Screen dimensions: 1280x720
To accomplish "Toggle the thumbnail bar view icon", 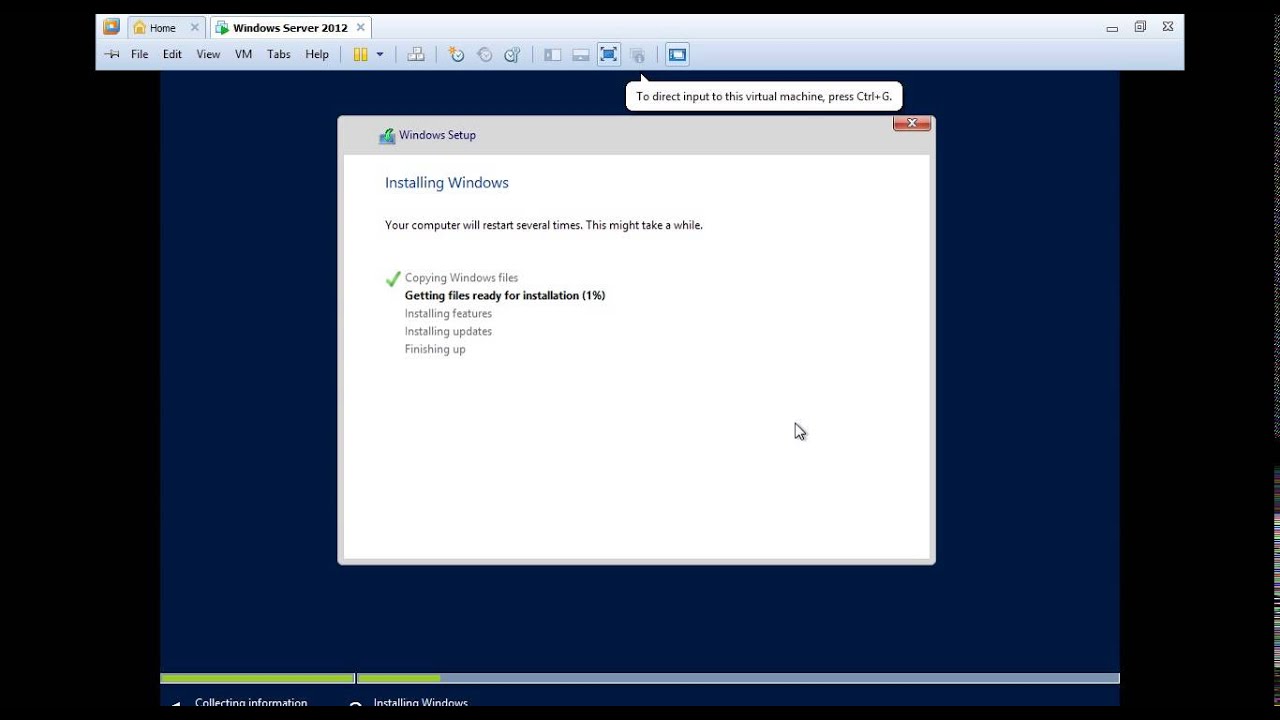I will (x=580, y=54).
